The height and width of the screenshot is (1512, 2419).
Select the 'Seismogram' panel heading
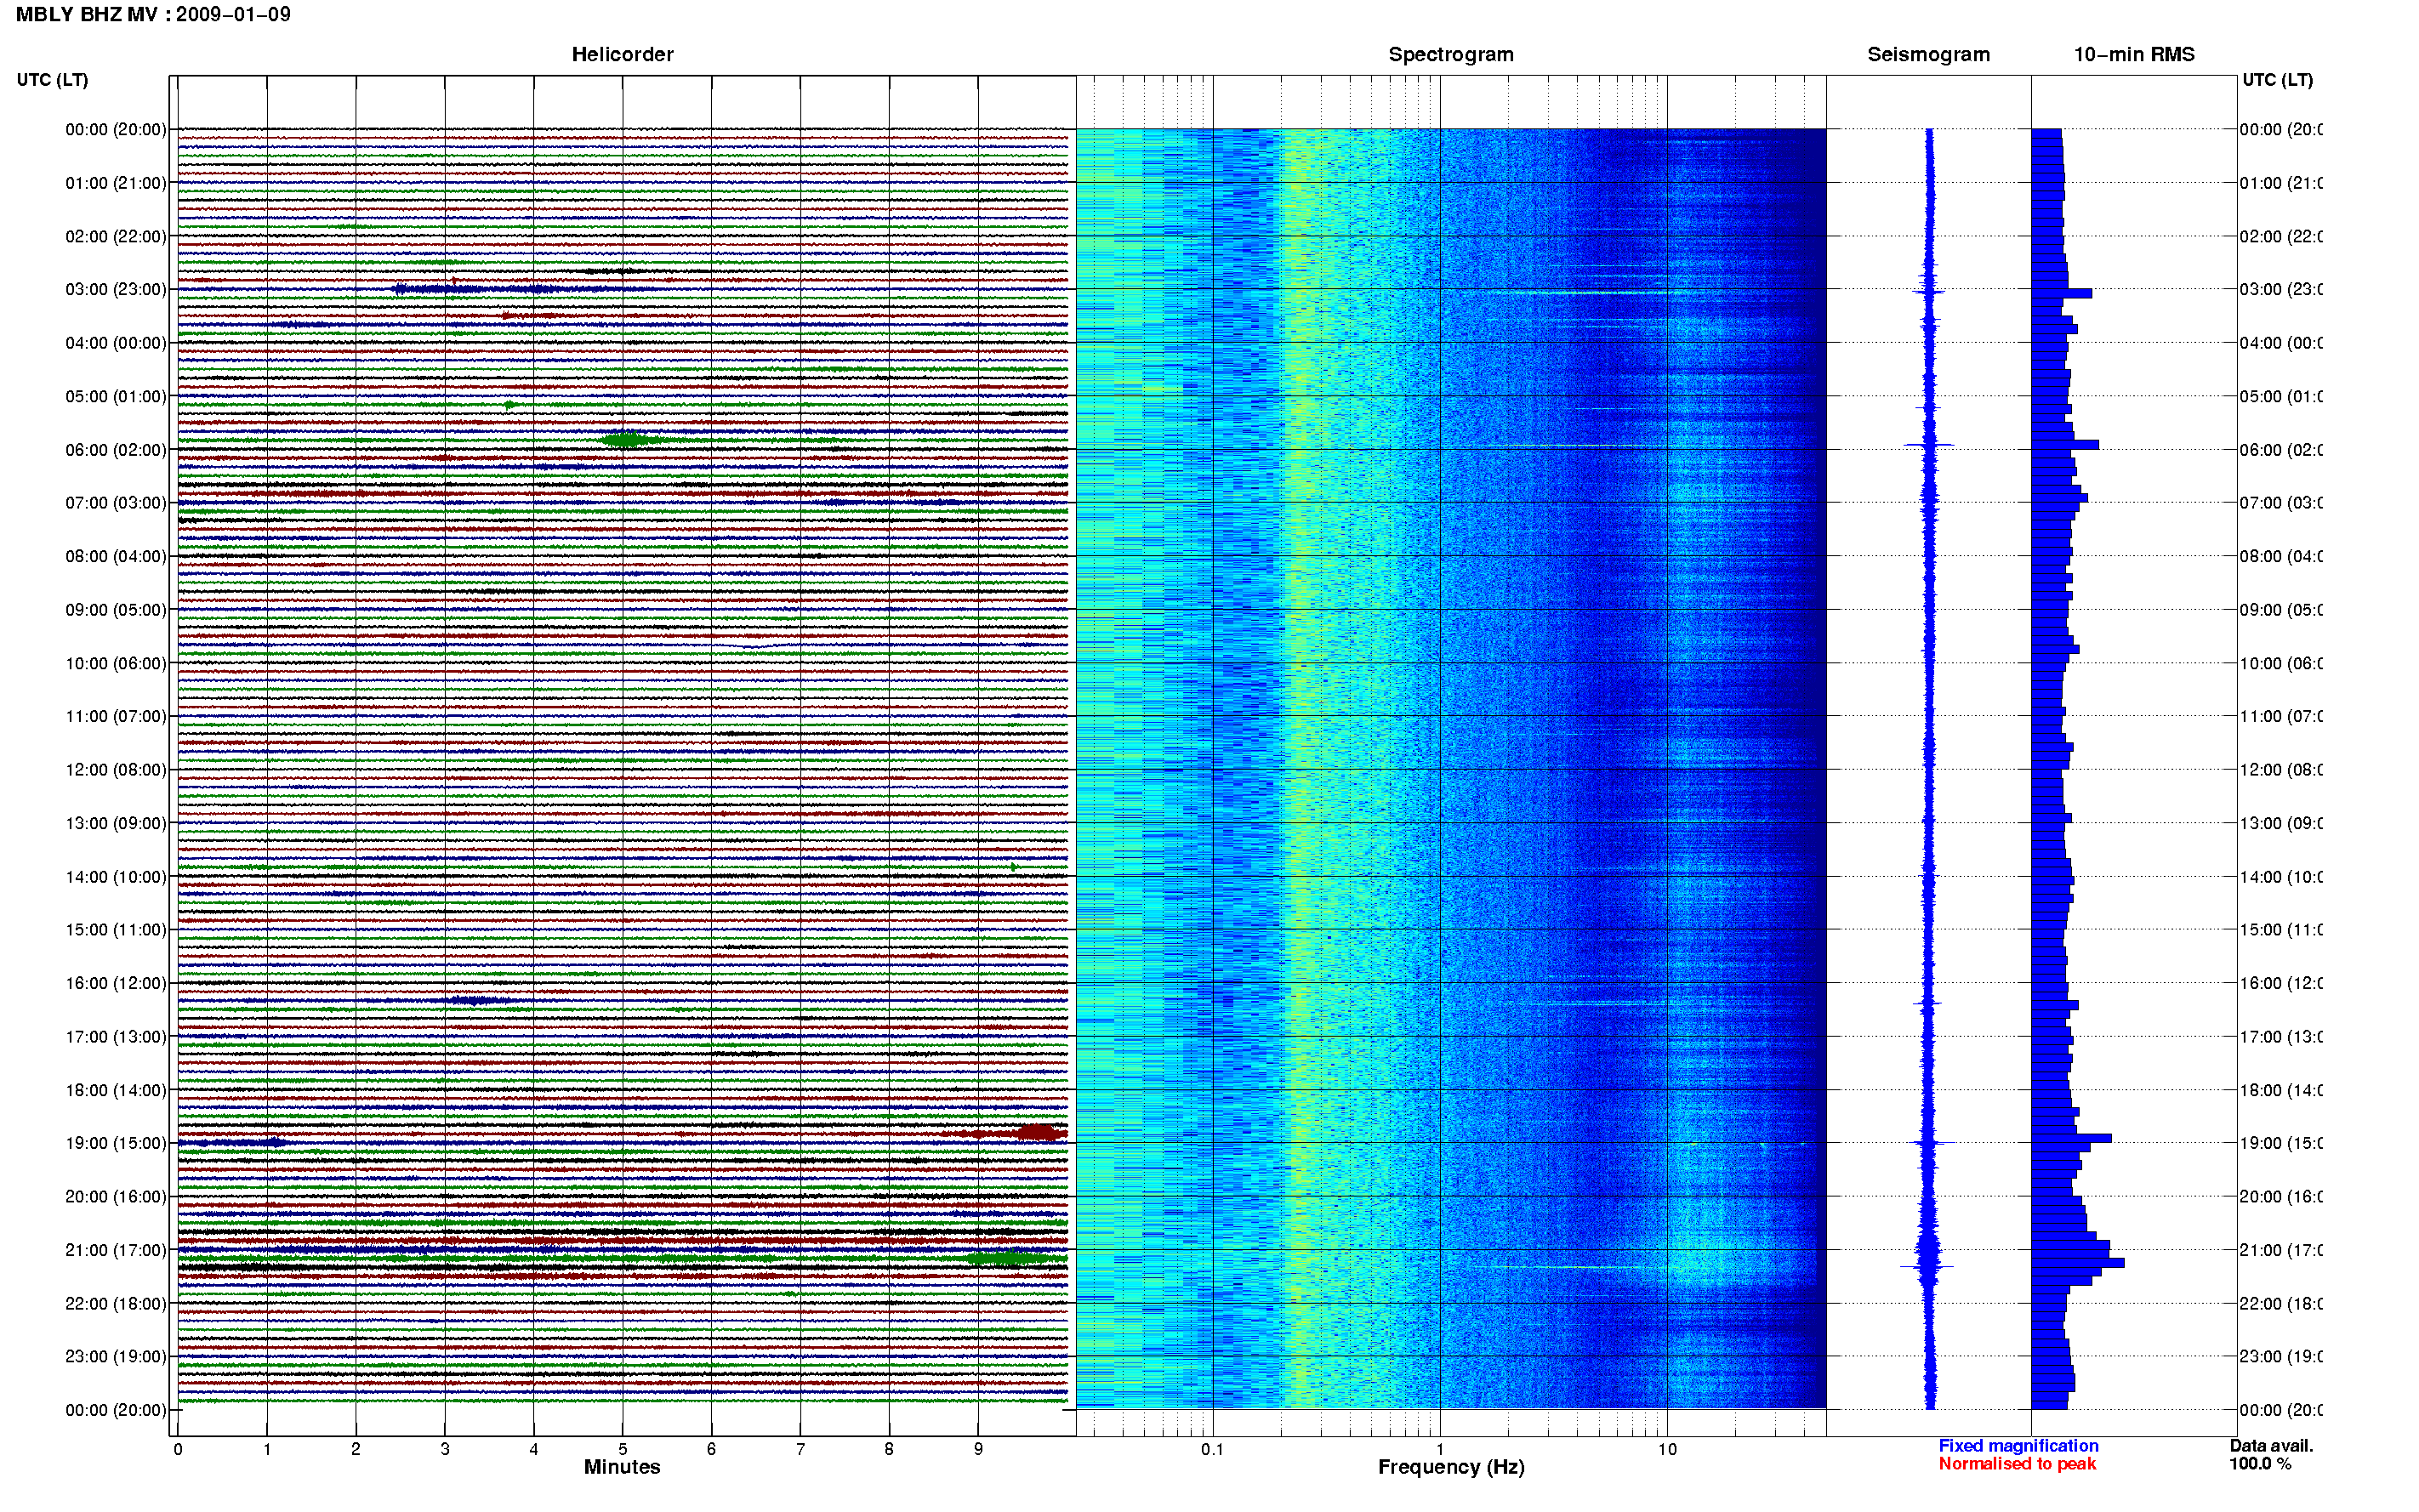1928,55
